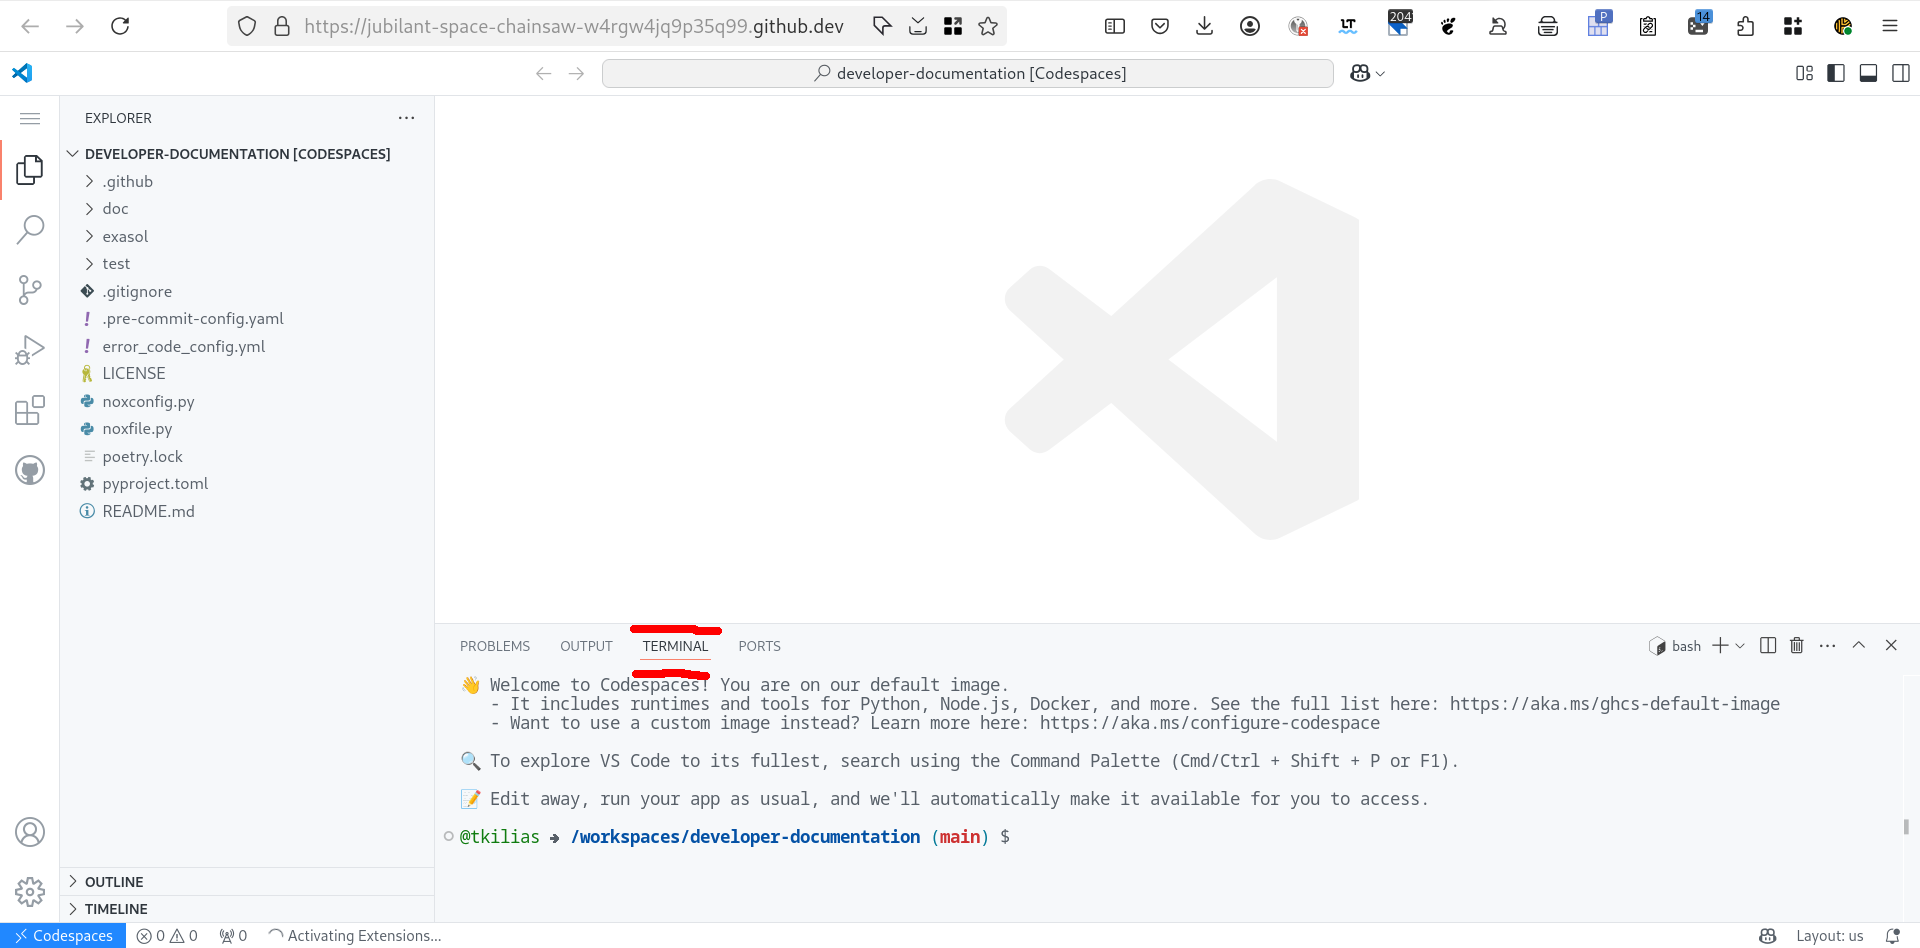Toggle the secondary side bar

(x=1901, y=73)
